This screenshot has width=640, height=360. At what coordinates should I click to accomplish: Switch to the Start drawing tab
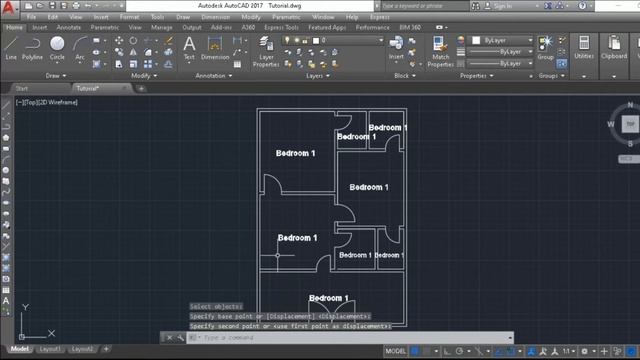click(x=22, y=88)
